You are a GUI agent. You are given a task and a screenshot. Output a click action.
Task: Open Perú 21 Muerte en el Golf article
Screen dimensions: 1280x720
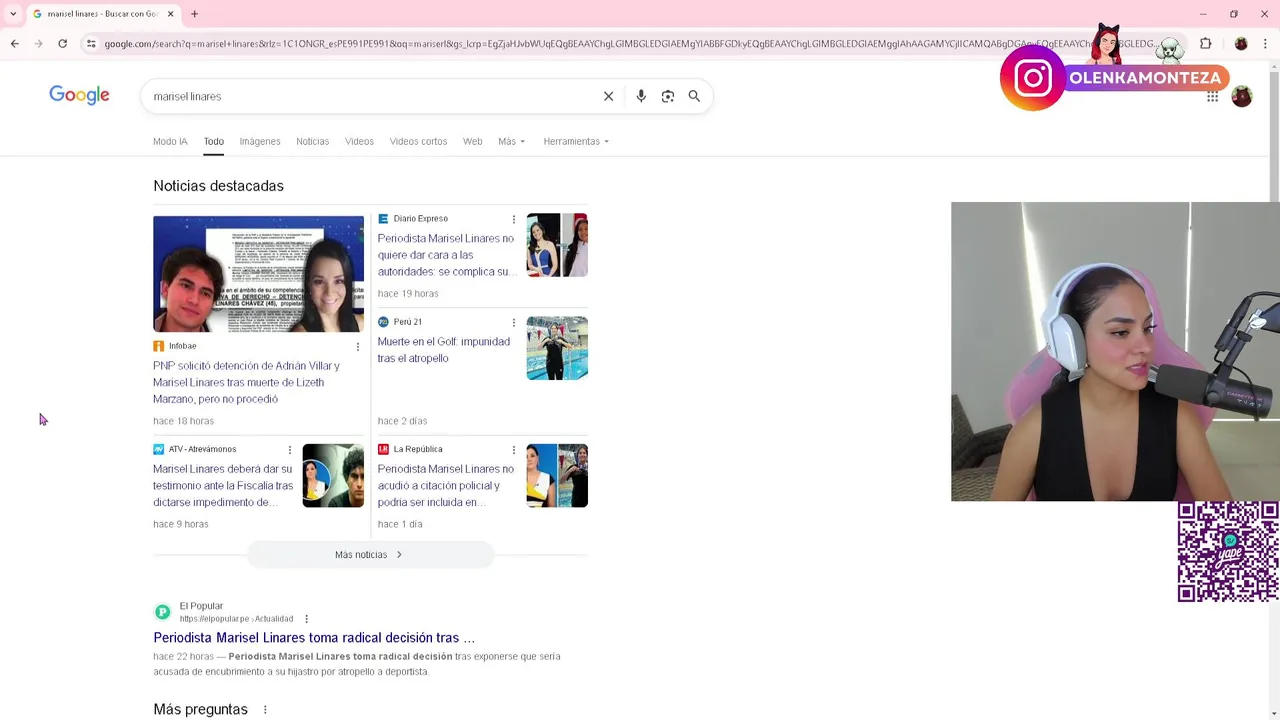[x=444, y=350]
